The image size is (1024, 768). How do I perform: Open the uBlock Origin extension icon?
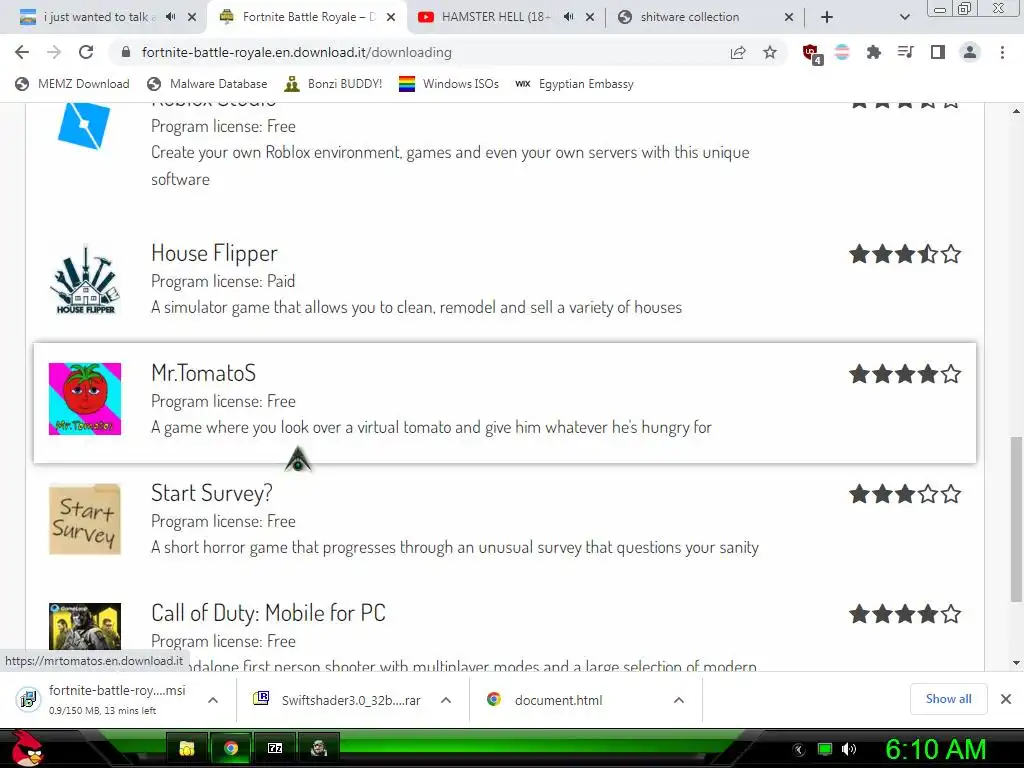pos(812,54)
